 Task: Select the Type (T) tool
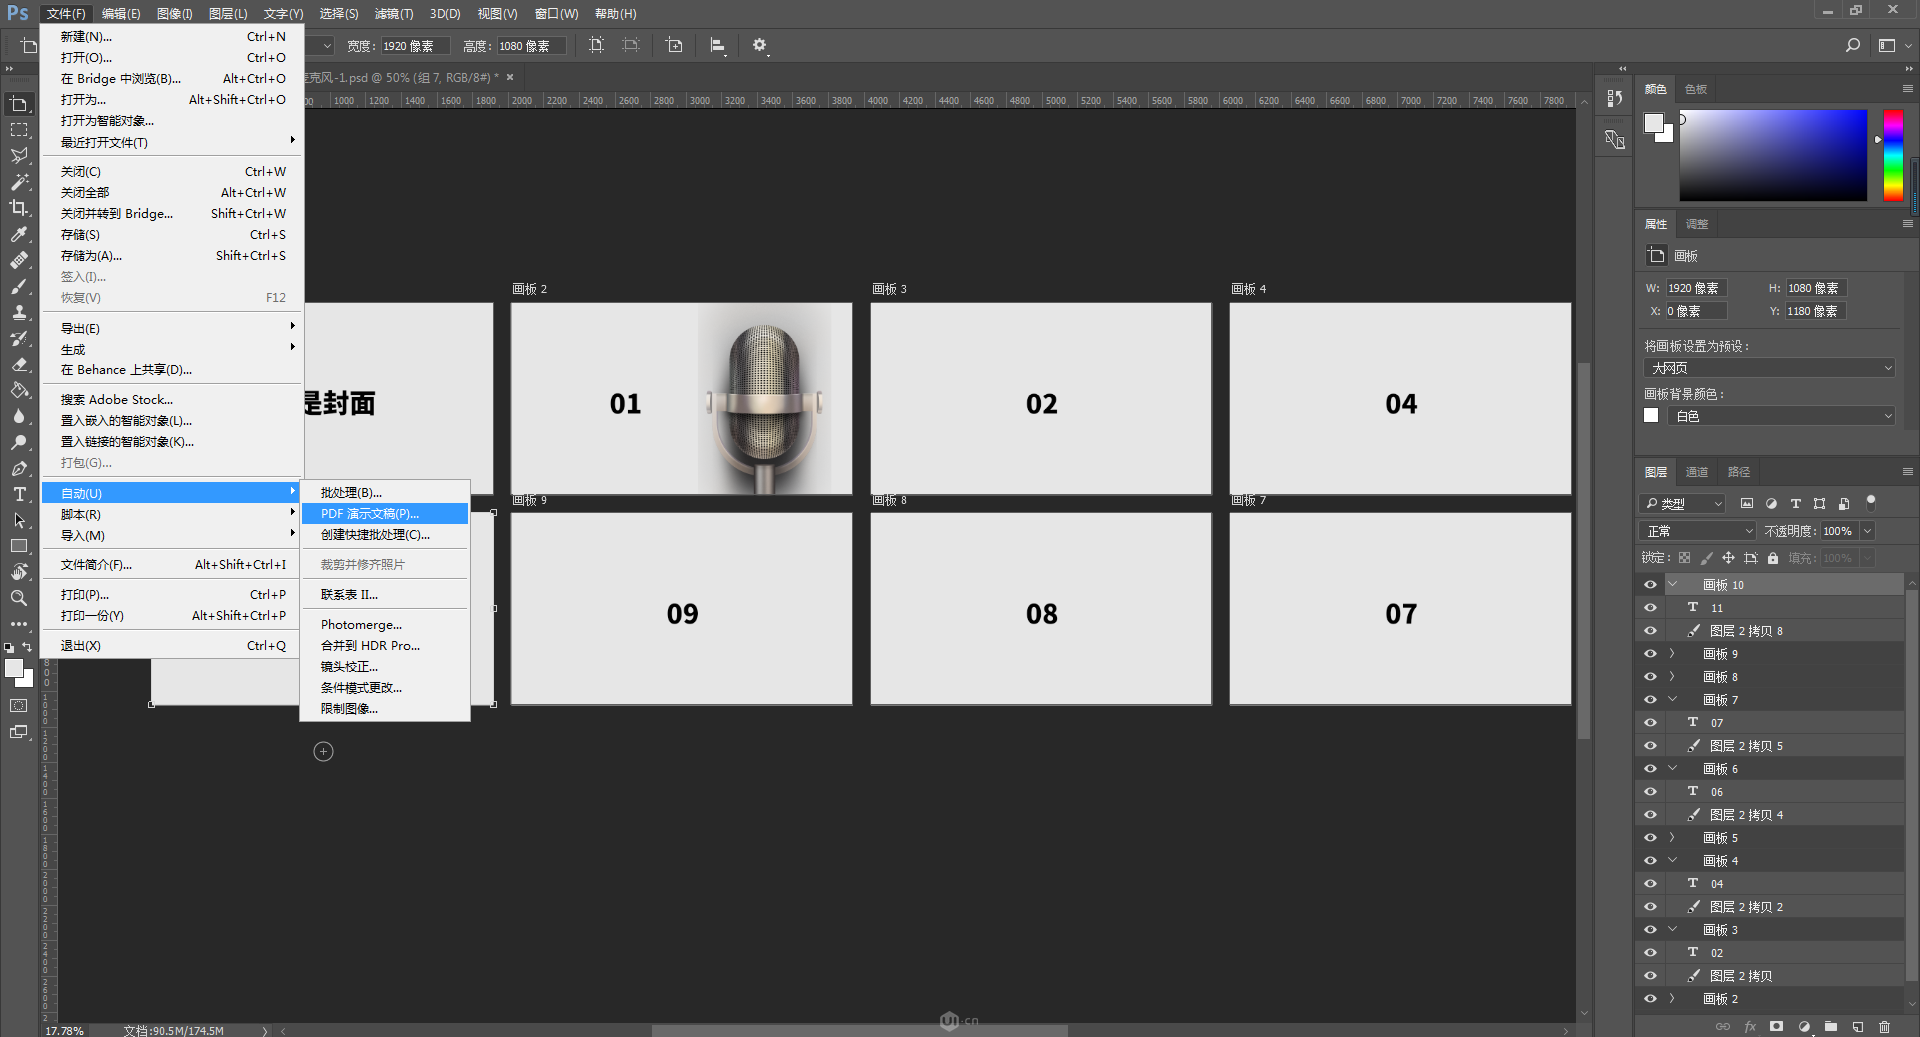click(19, 494)
